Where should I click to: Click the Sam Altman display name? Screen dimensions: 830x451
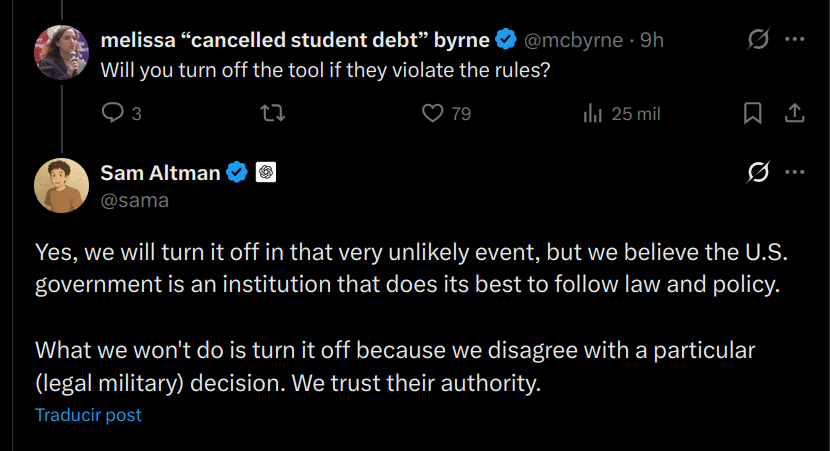point(160,172)
